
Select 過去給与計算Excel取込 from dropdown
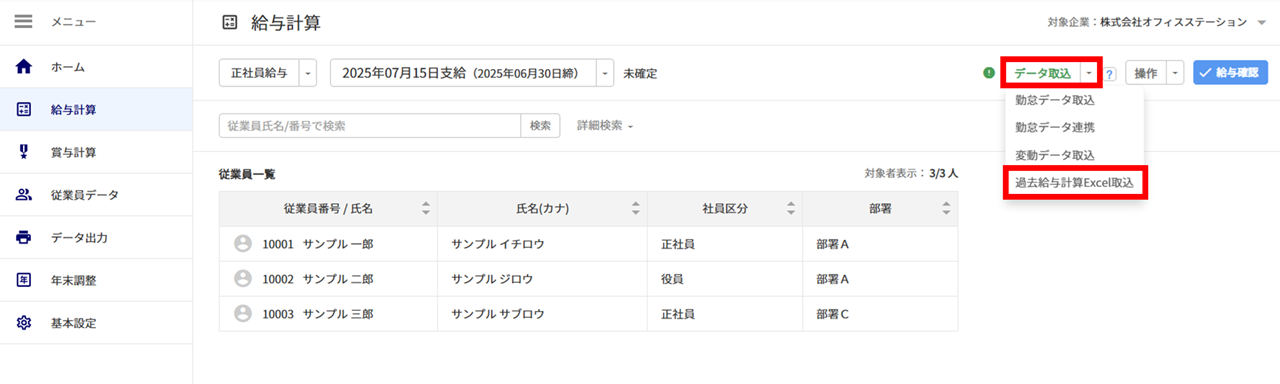tap(1074, 183)
